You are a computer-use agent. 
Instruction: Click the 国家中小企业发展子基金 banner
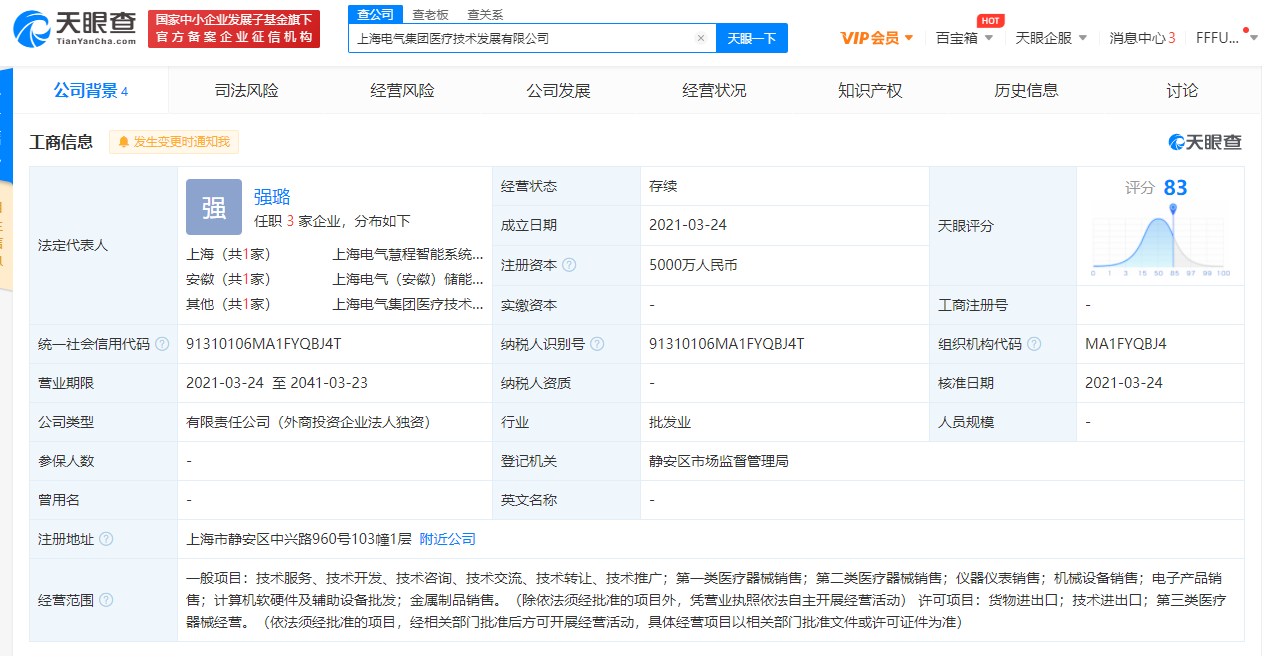(x=234, y=29)
